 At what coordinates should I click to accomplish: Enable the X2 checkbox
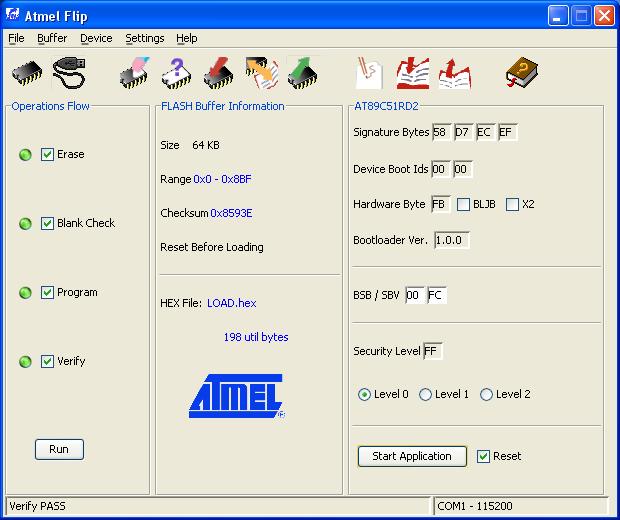pyautogui.click(x=512, y=204)
